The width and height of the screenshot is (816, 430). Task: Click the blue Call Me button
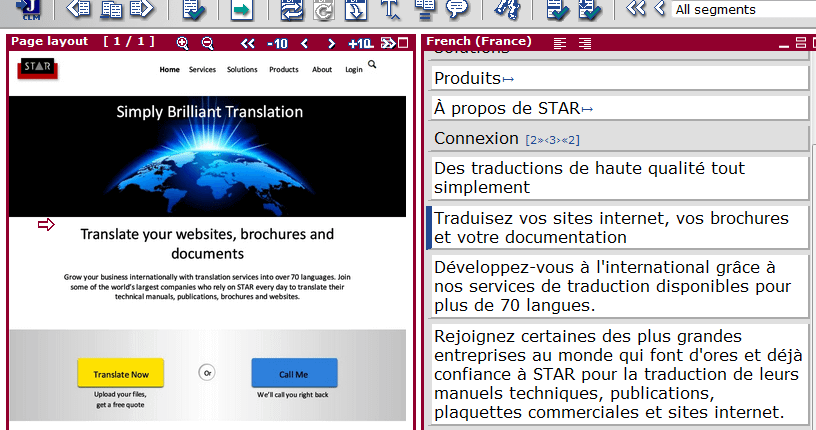pos(294,373)
